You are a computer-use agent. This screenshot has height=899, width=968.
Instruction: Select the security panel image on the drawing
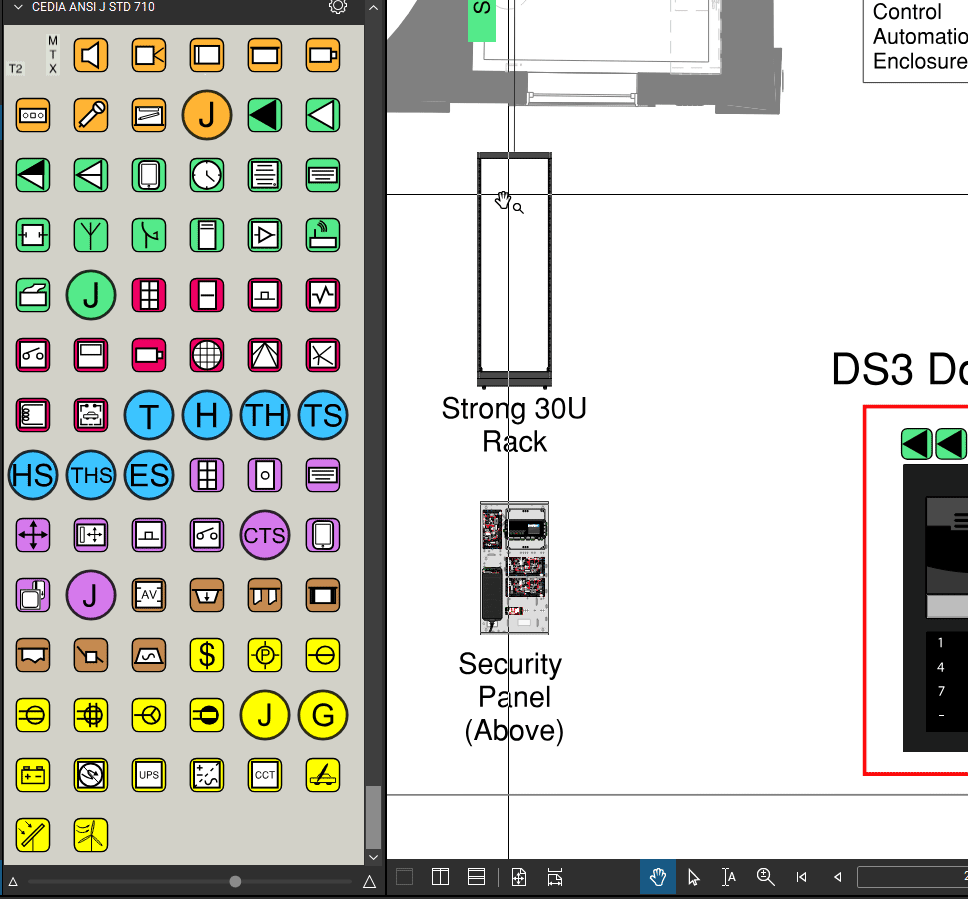514,567
